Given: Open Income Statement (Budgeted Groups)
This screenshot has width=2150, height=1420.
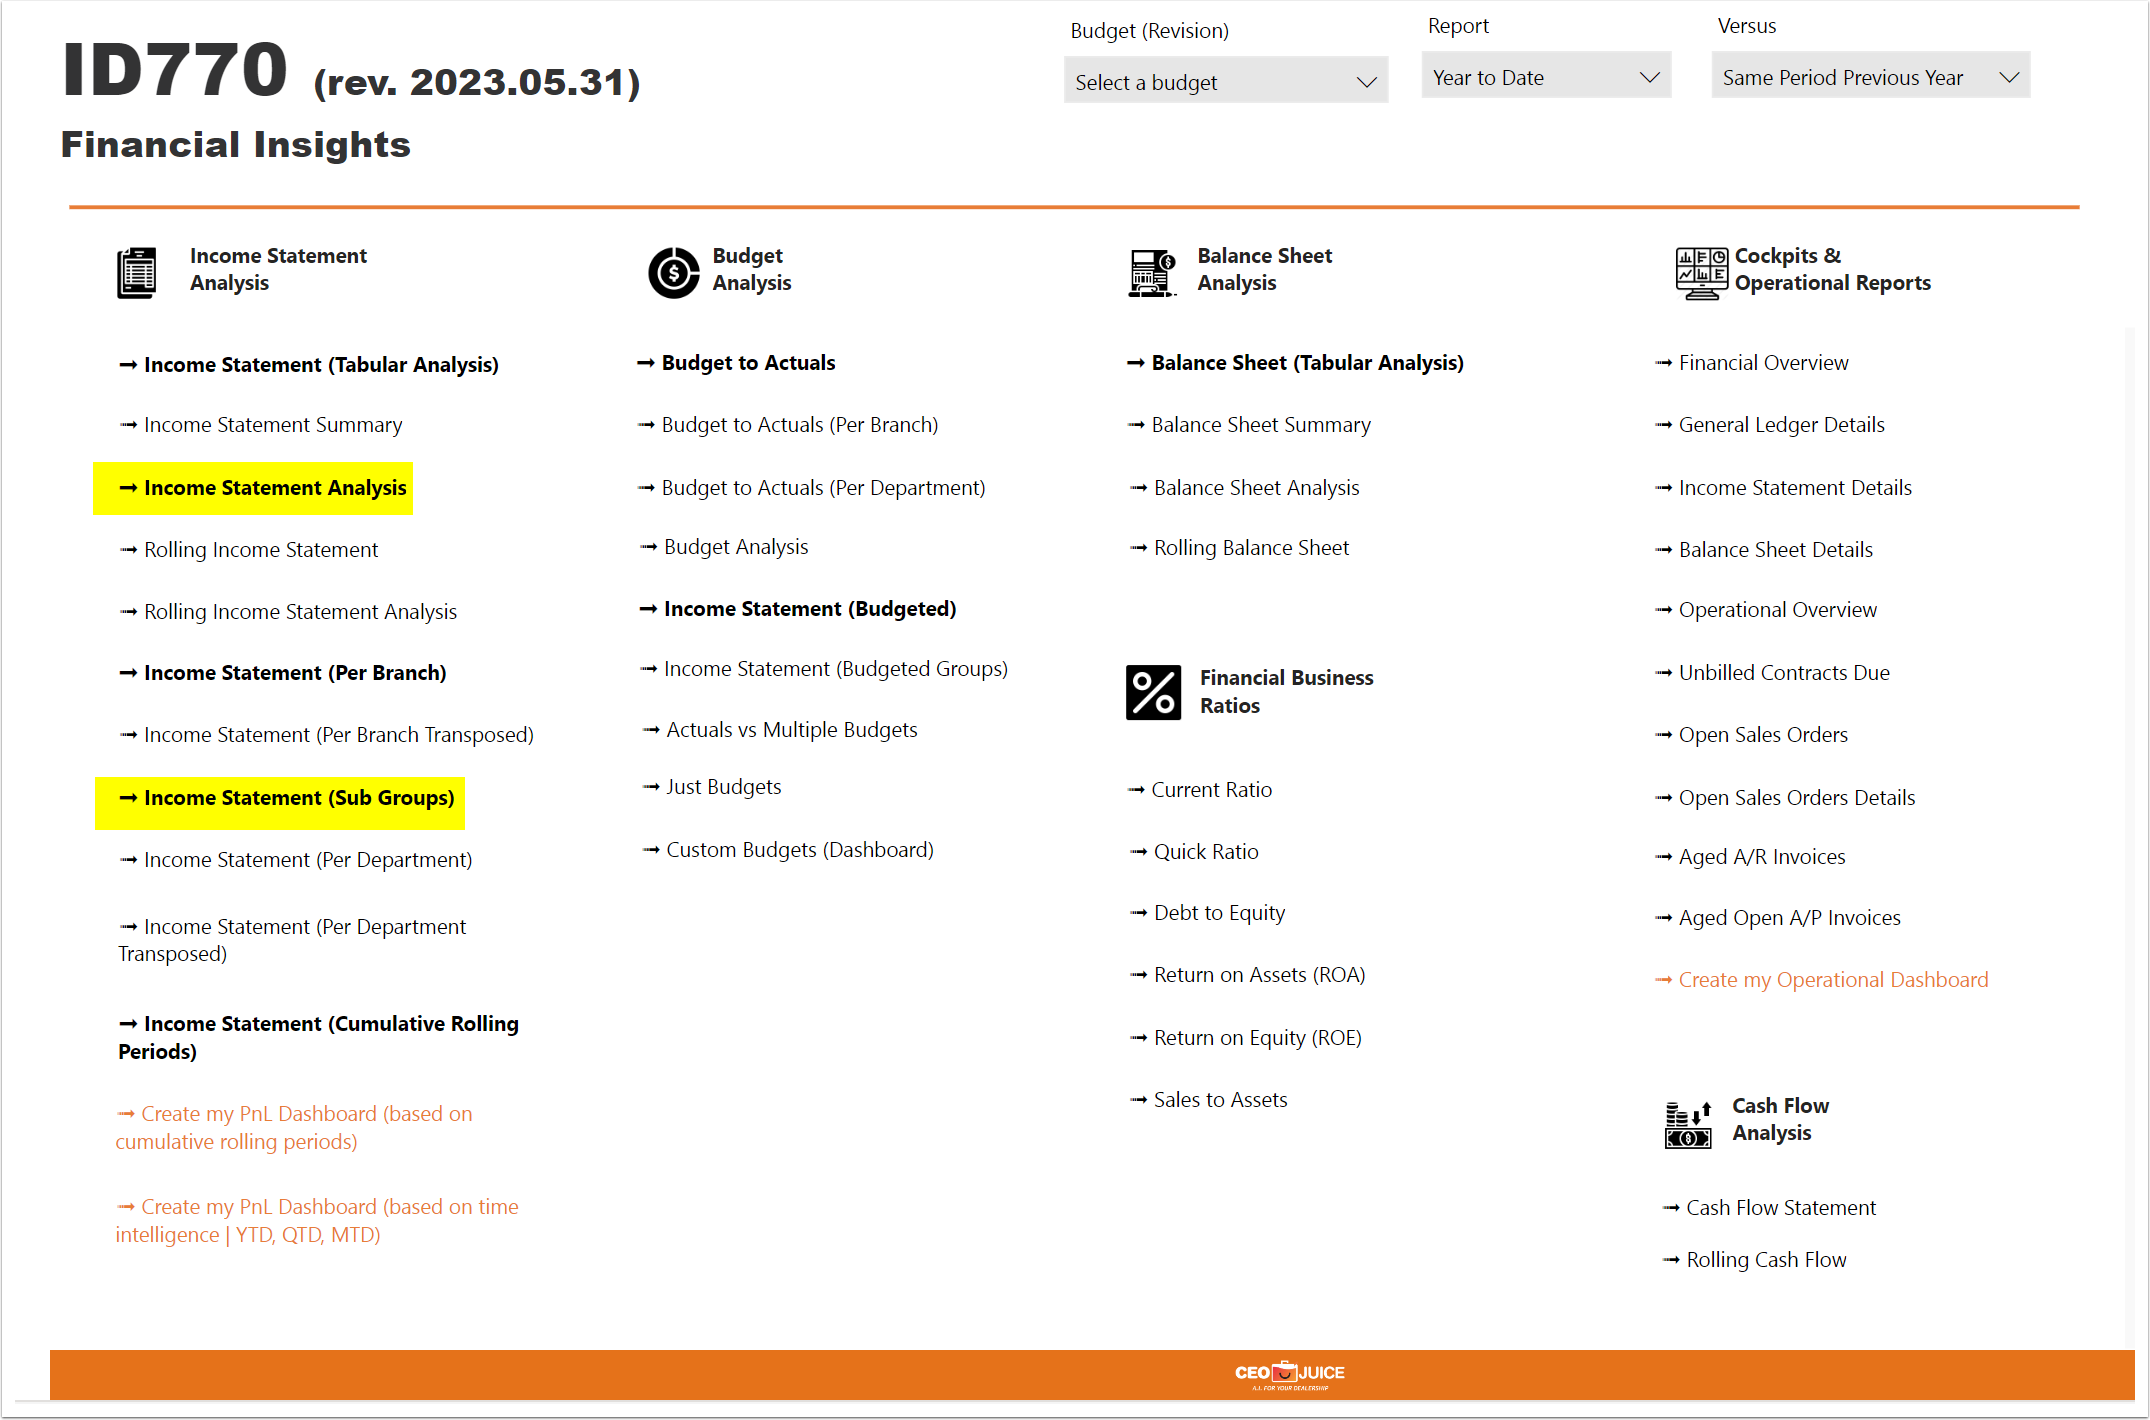Looking at the screenshot, I should pyautogui.click(x=824, y=669).
